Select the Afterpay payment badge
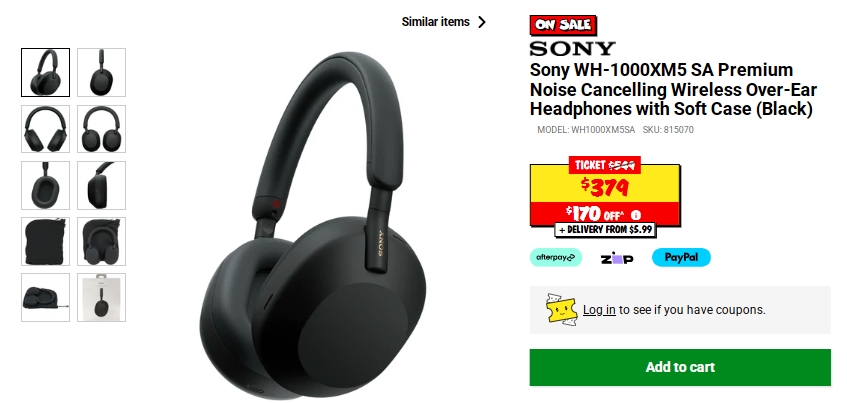847x403 pixels. tap(555, 257)
